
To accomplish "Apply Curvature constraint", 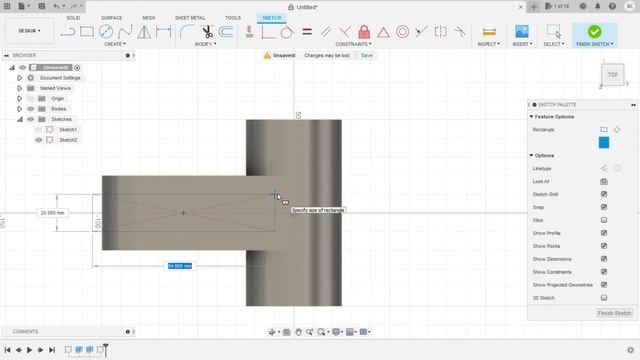I will (x=460, y=32).
